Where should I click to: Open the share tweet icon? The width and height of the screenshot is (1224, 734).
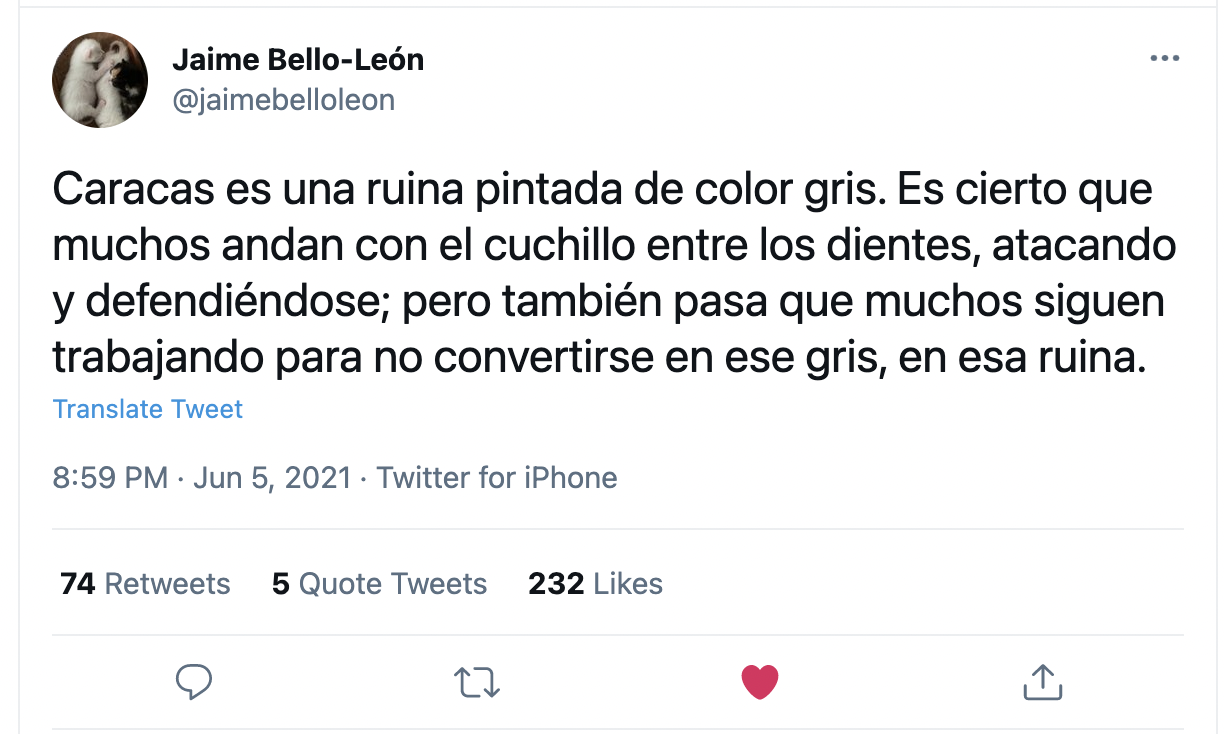(1042, 682)
